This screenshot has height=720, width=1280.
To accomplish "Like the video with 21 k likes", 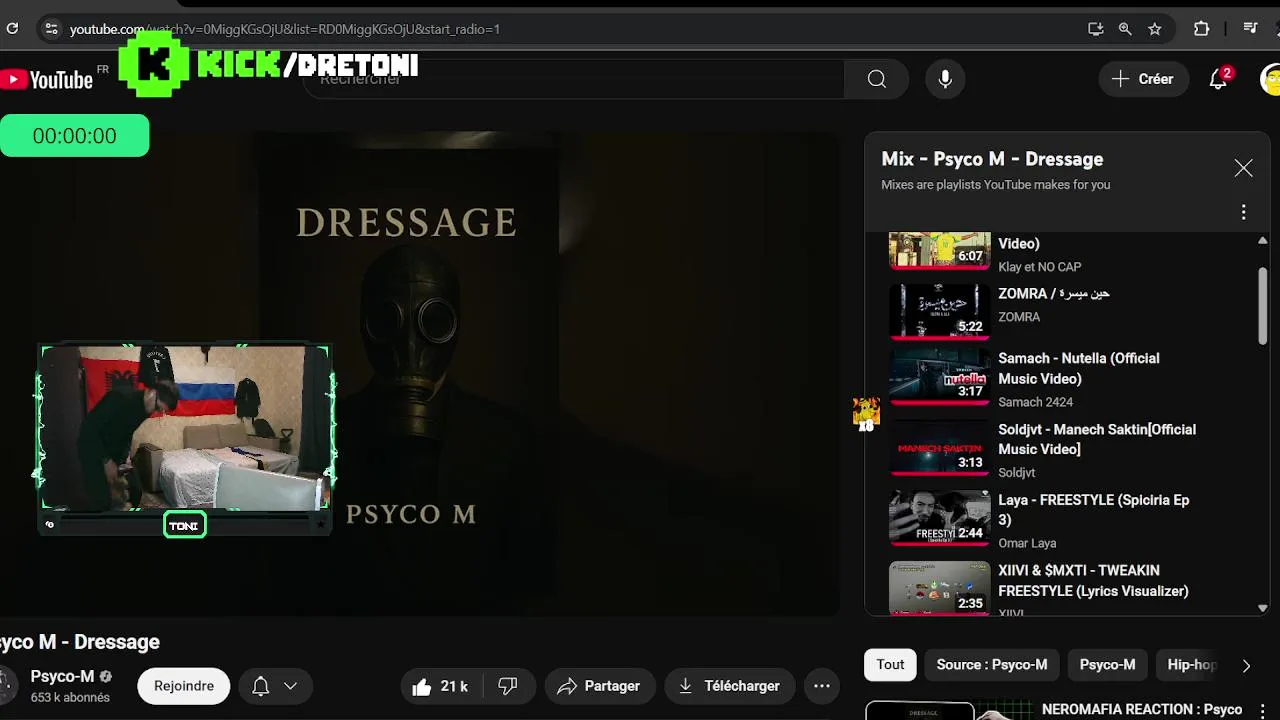I will pos(441,686).
